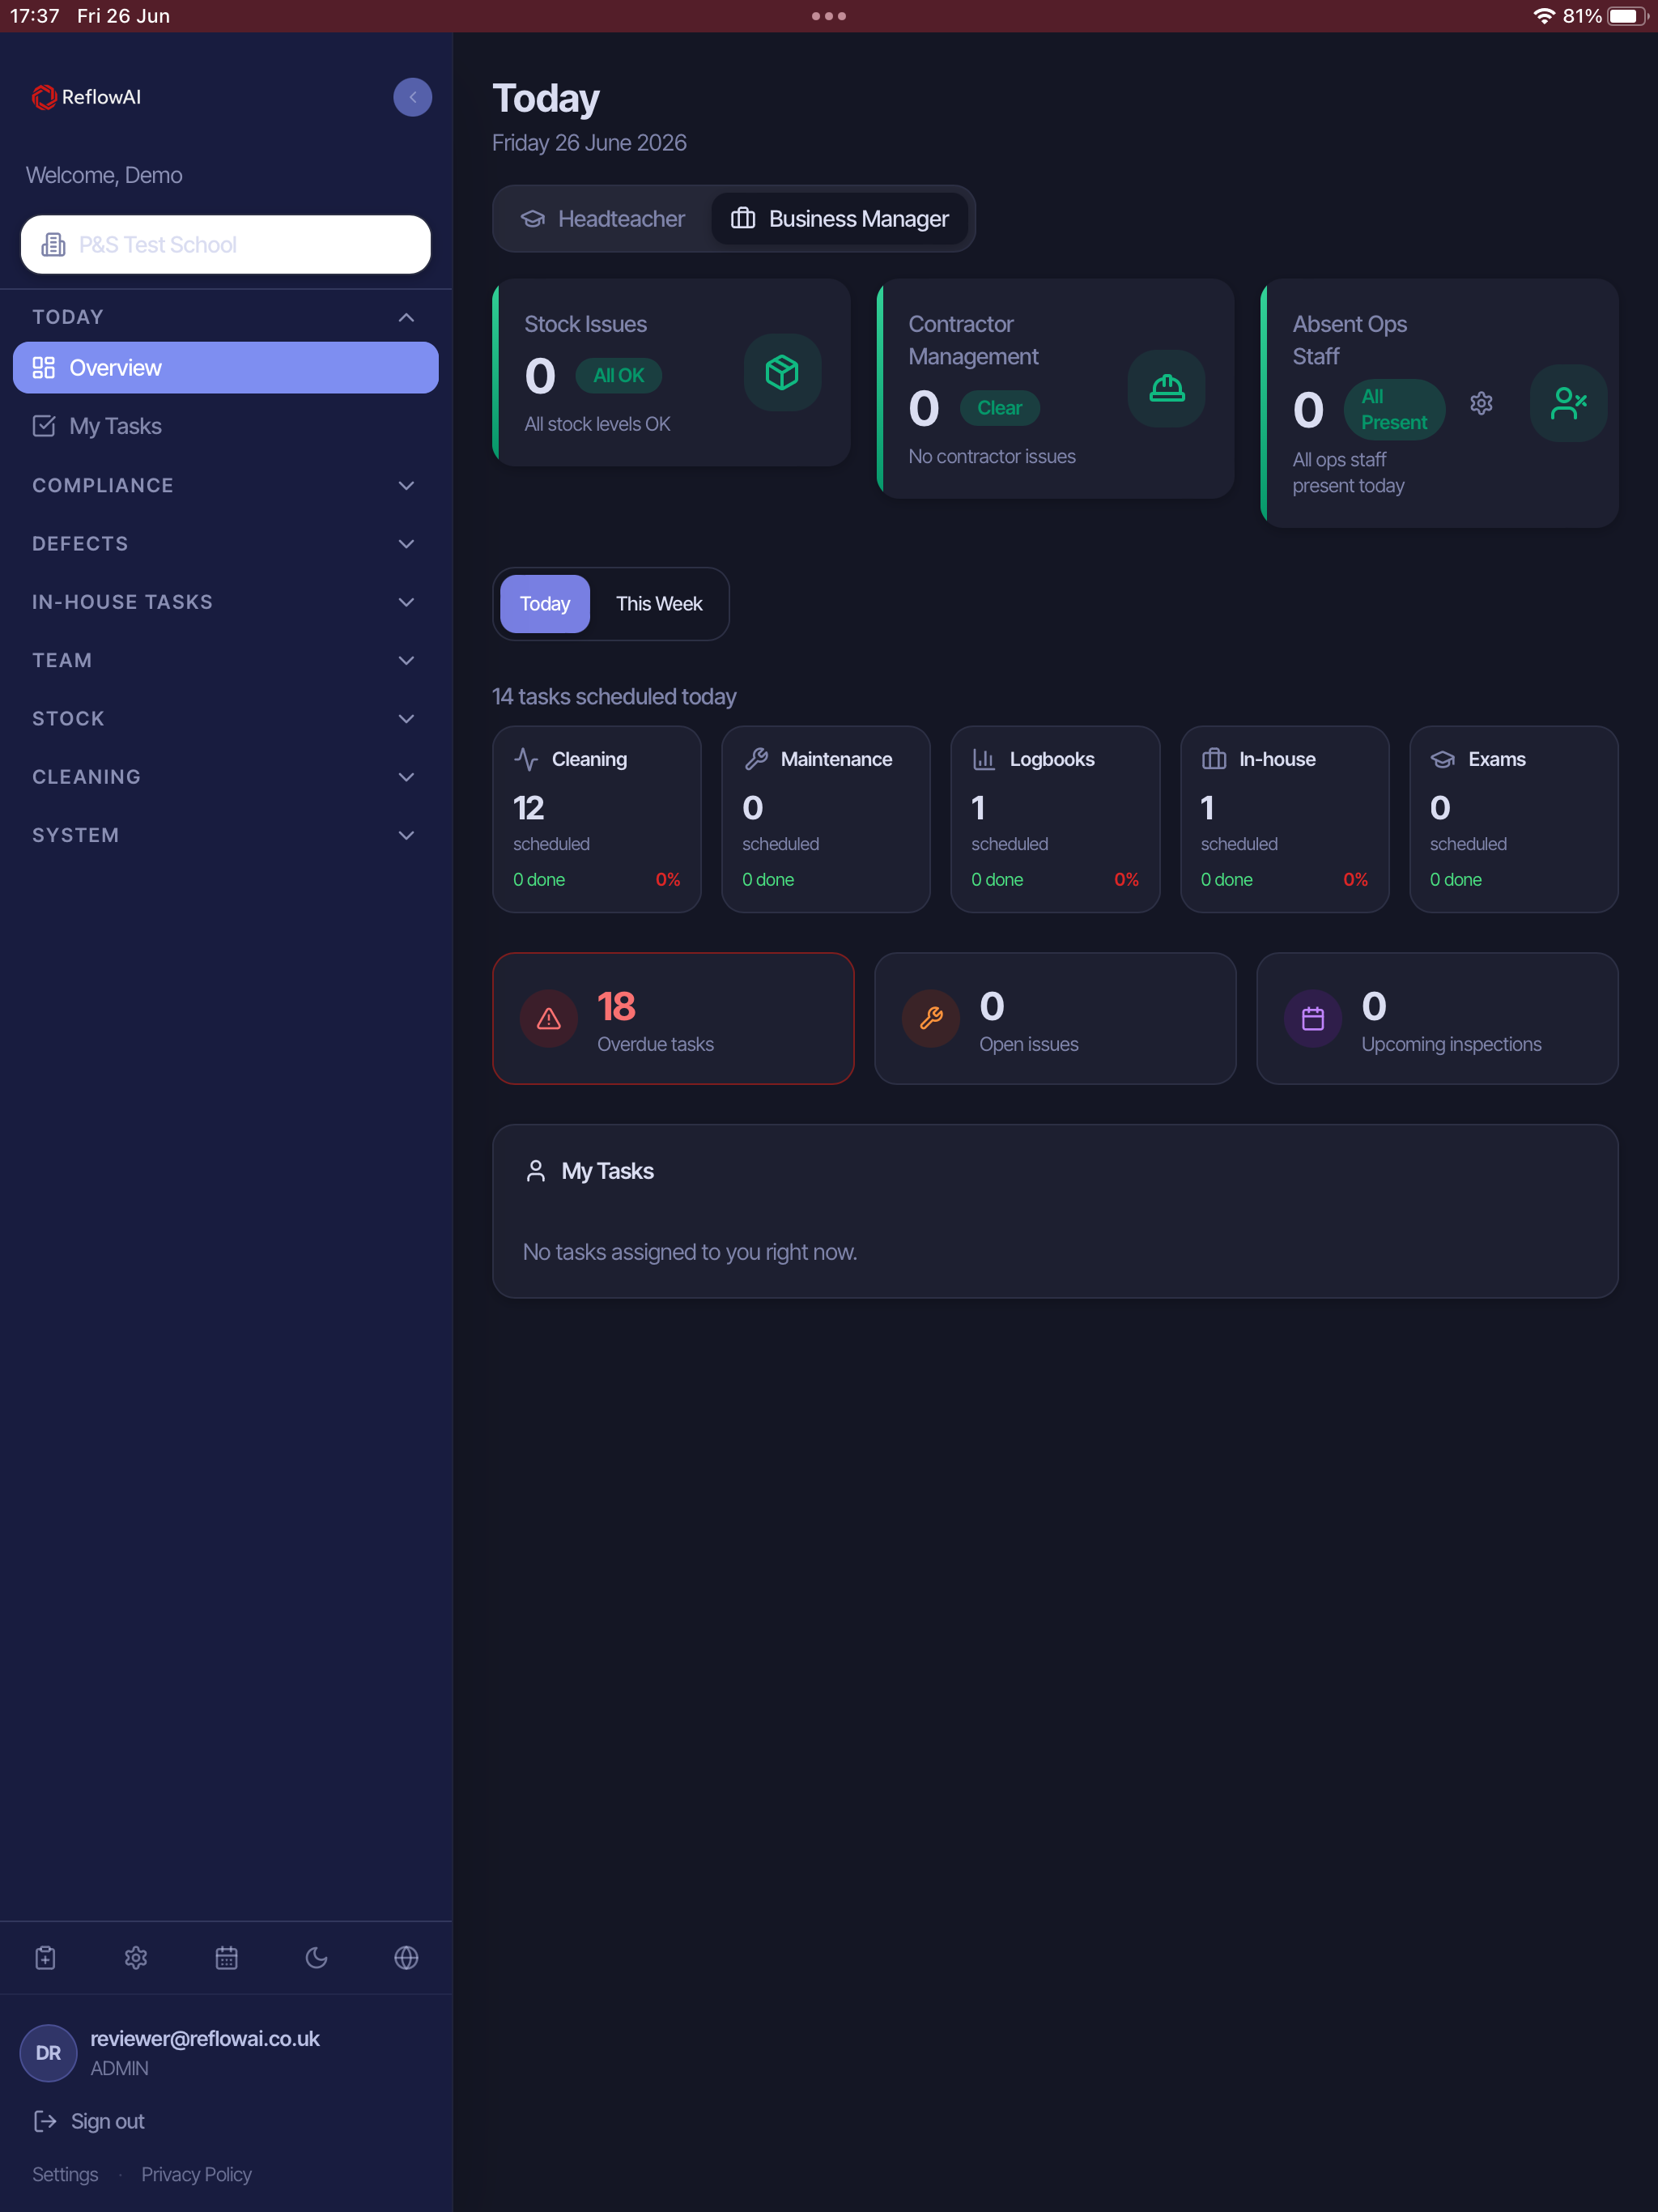Screen dimensions: 1658x2212
Task: Open the Logbooks scheduled card
Action: (1055, 819)
